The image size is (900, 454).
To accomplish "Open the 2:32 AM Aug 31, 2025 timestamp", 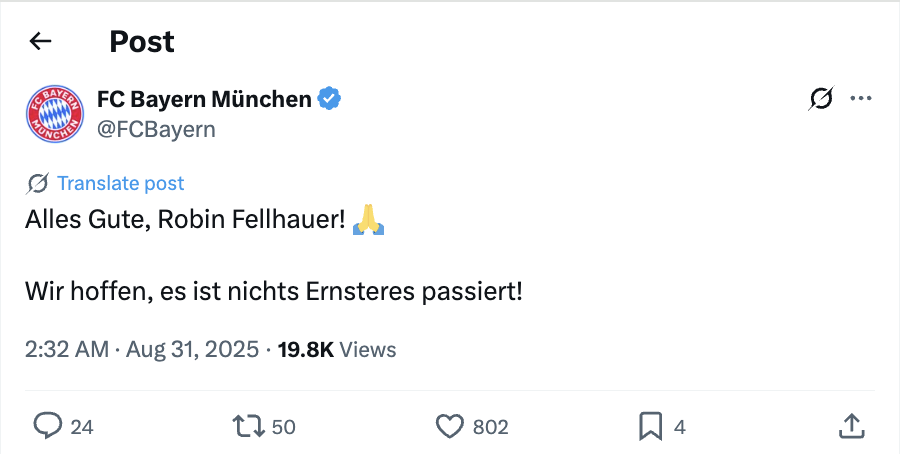I will tap(142, 350).
